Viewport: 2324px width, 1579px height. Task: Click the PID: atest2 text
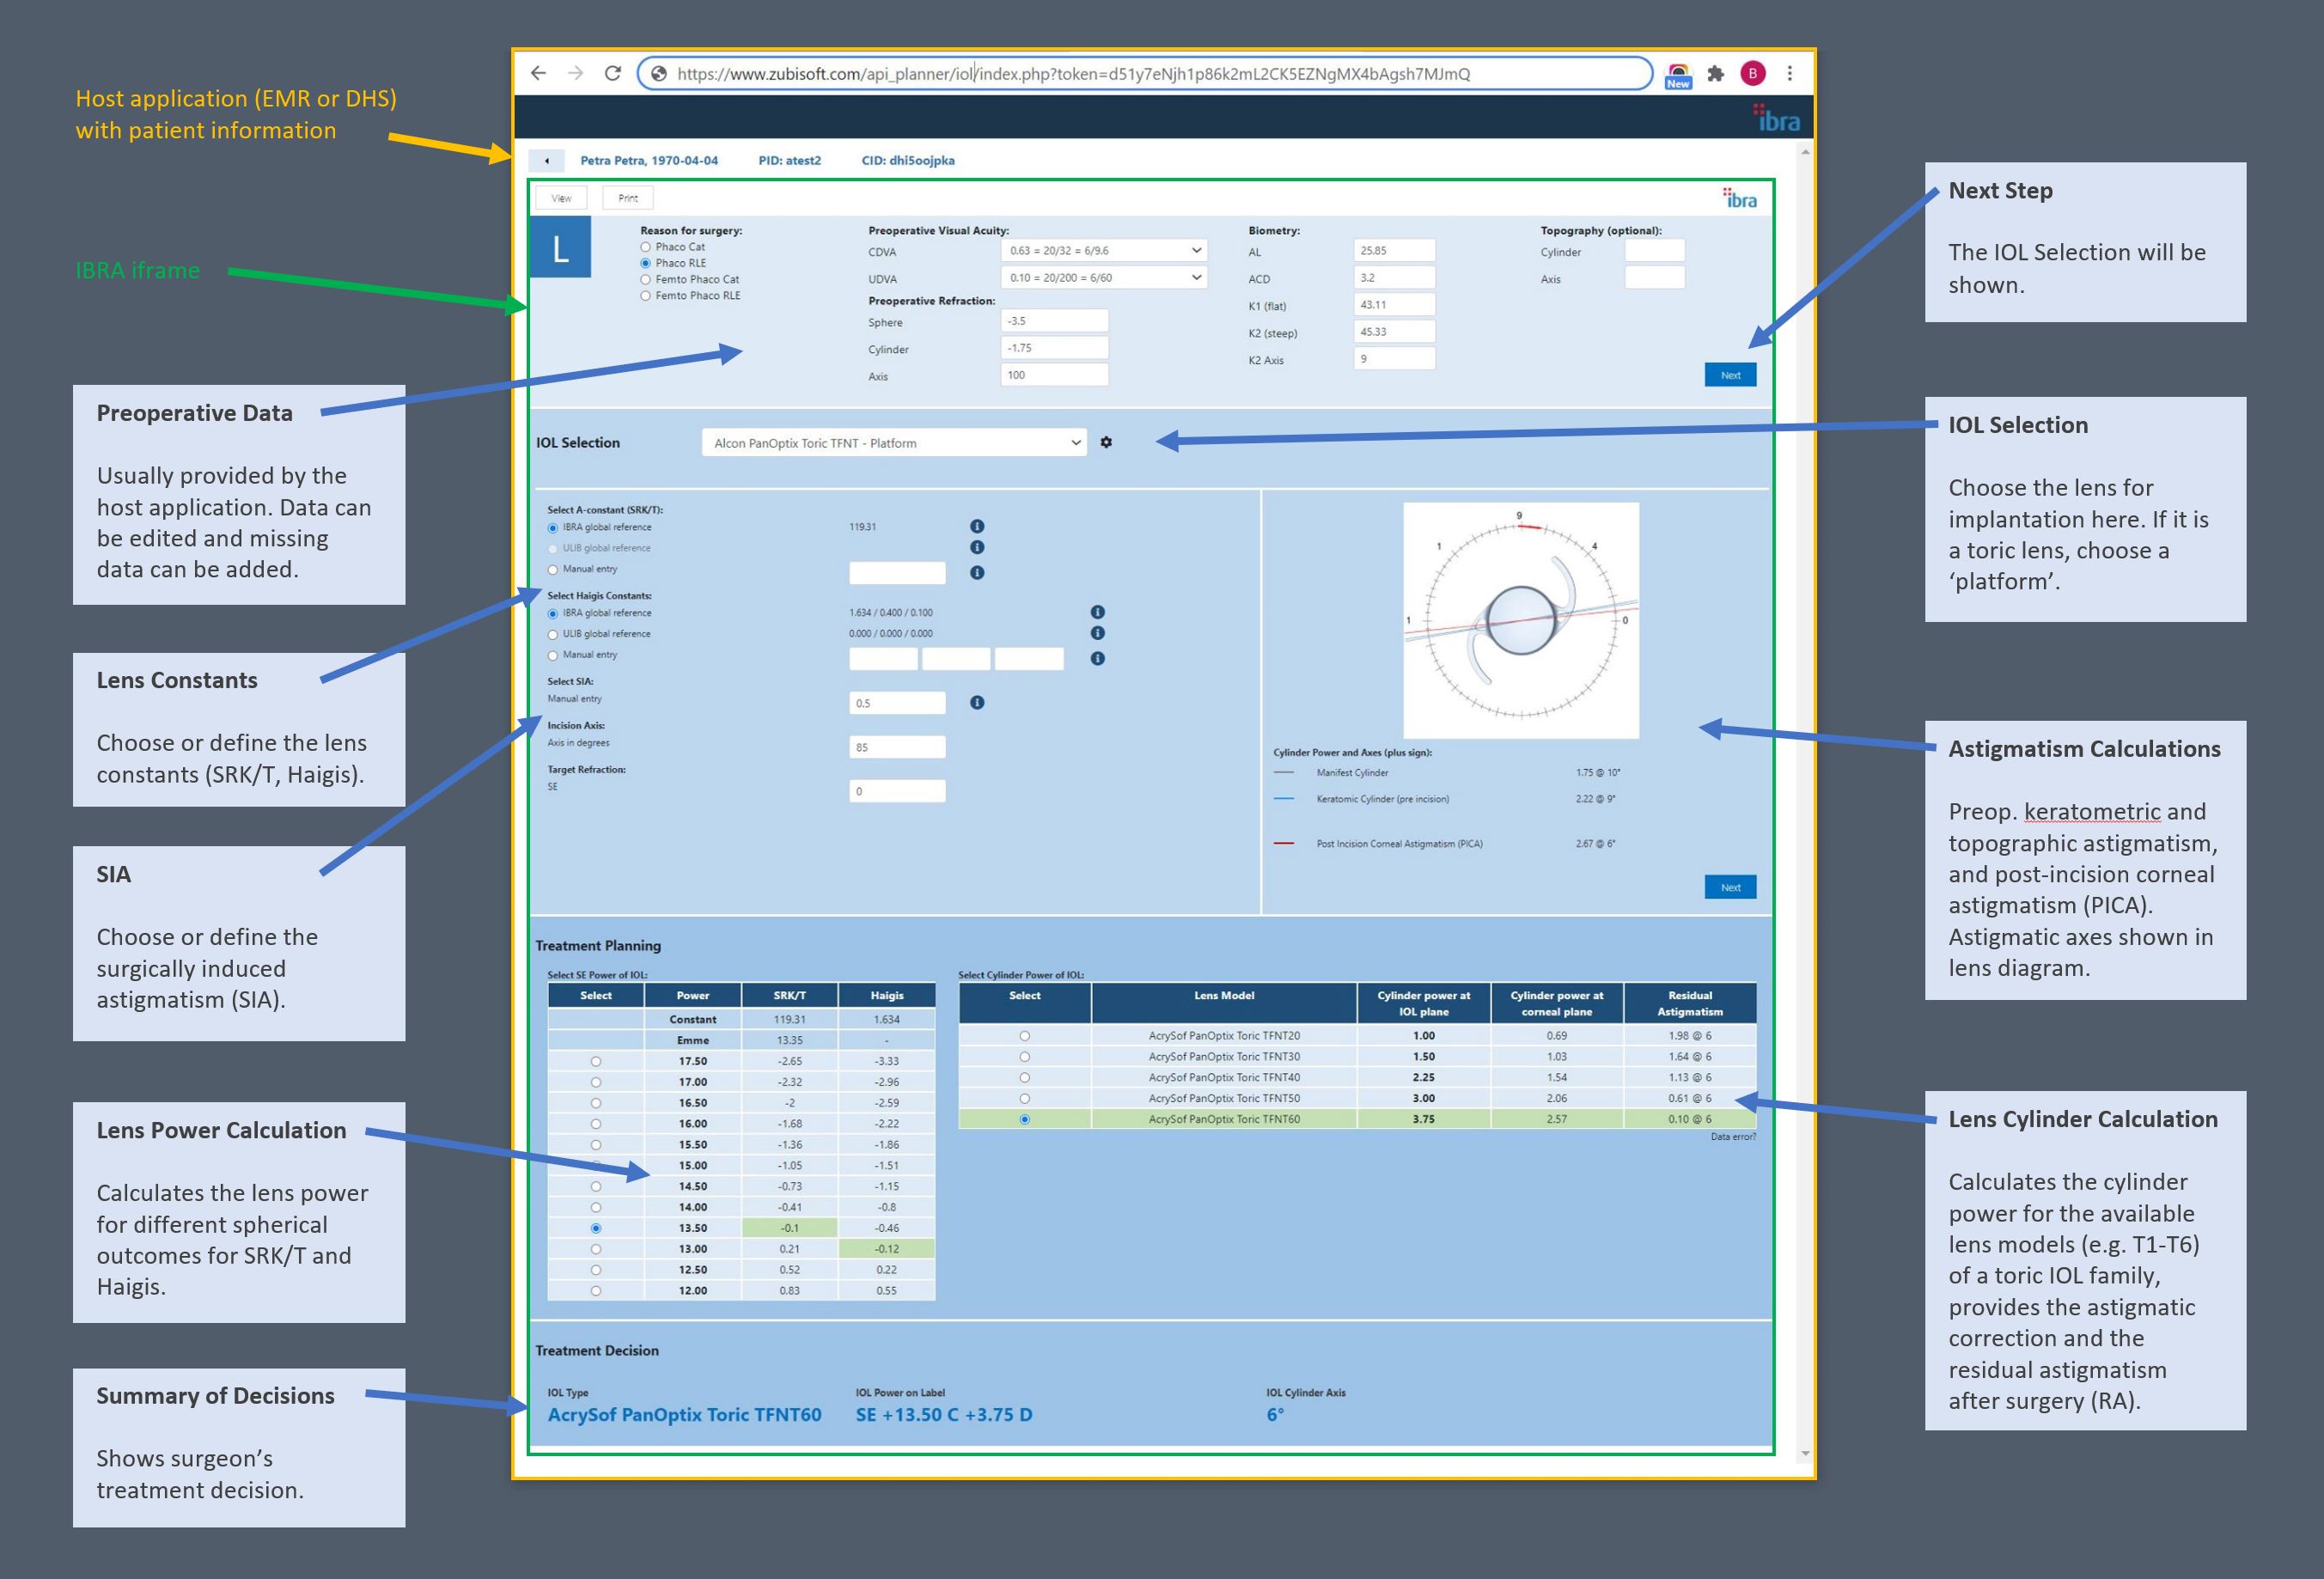point(789,160)
